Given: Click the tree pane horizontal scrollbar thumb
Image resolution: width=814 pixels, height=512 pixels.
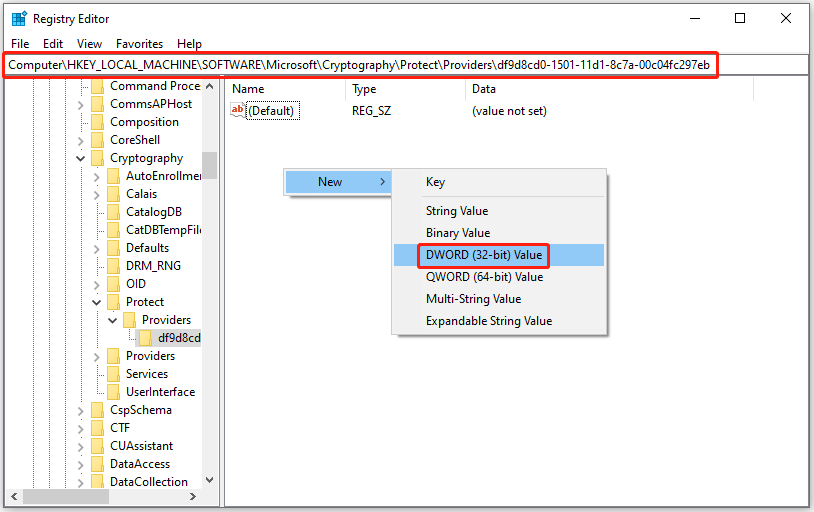Looking at the screenshot, I should (66, 496).
